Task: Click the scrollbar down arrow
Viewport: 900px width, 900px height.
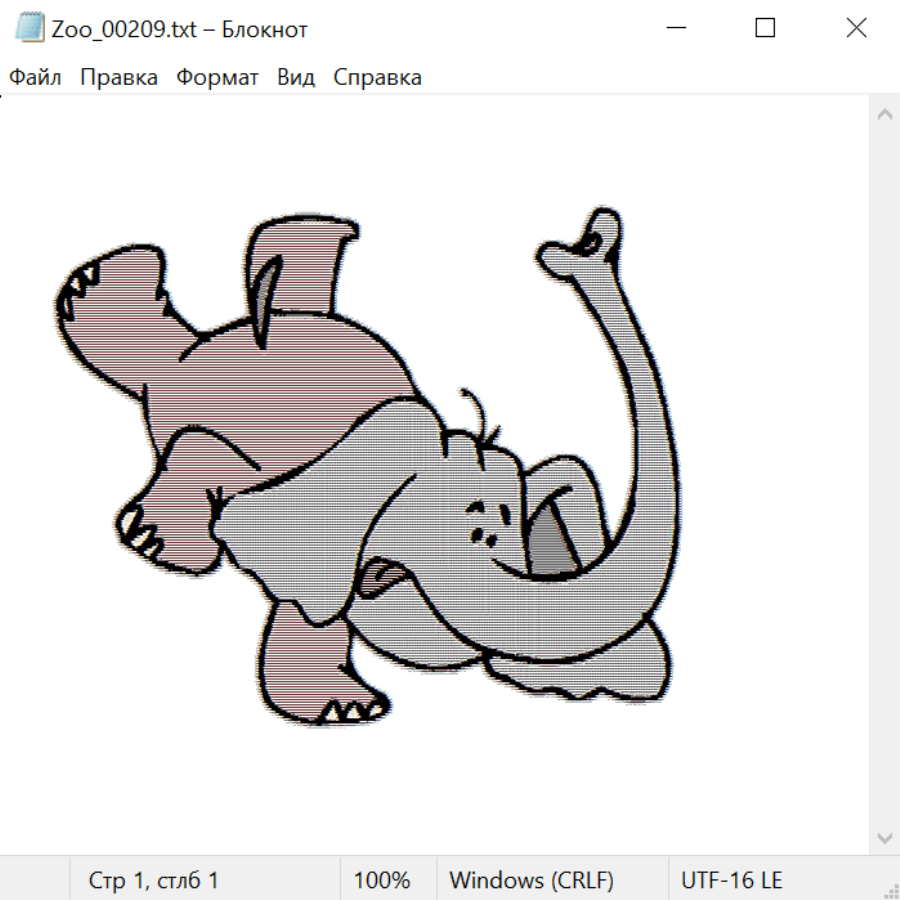Action: (884, 837)
